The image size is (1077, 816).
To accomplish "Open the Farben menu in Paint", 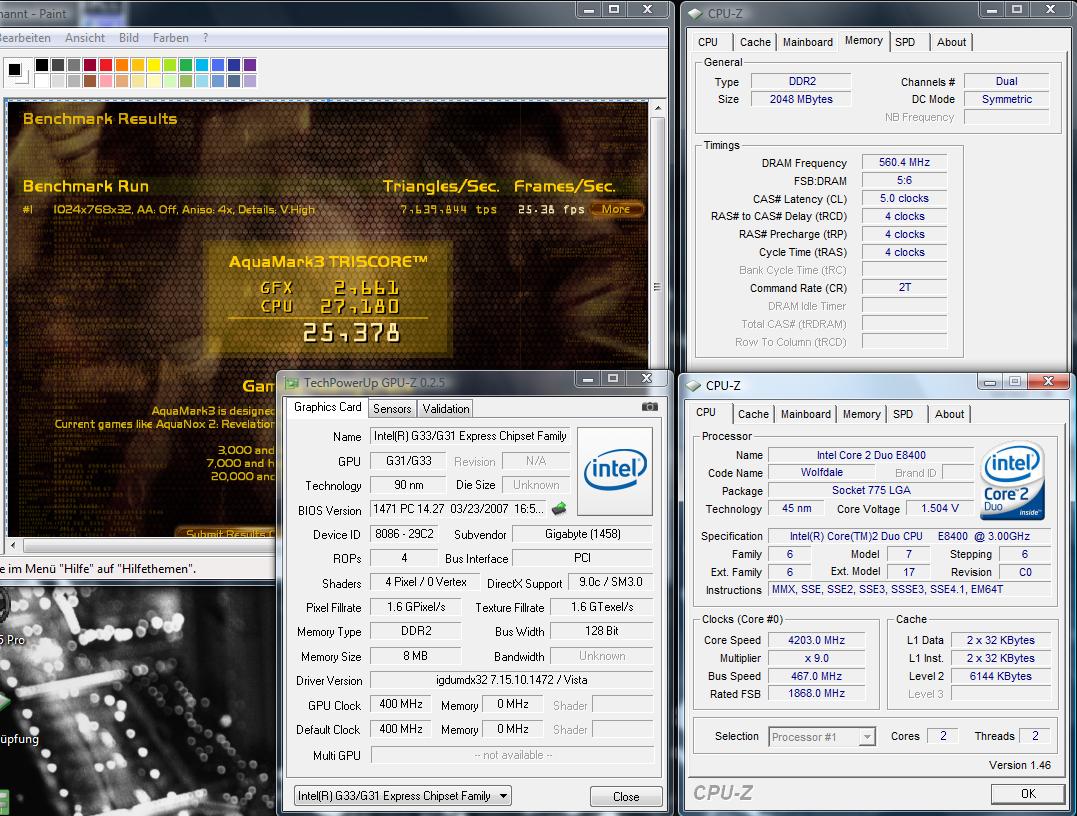I will pos(170,38).
